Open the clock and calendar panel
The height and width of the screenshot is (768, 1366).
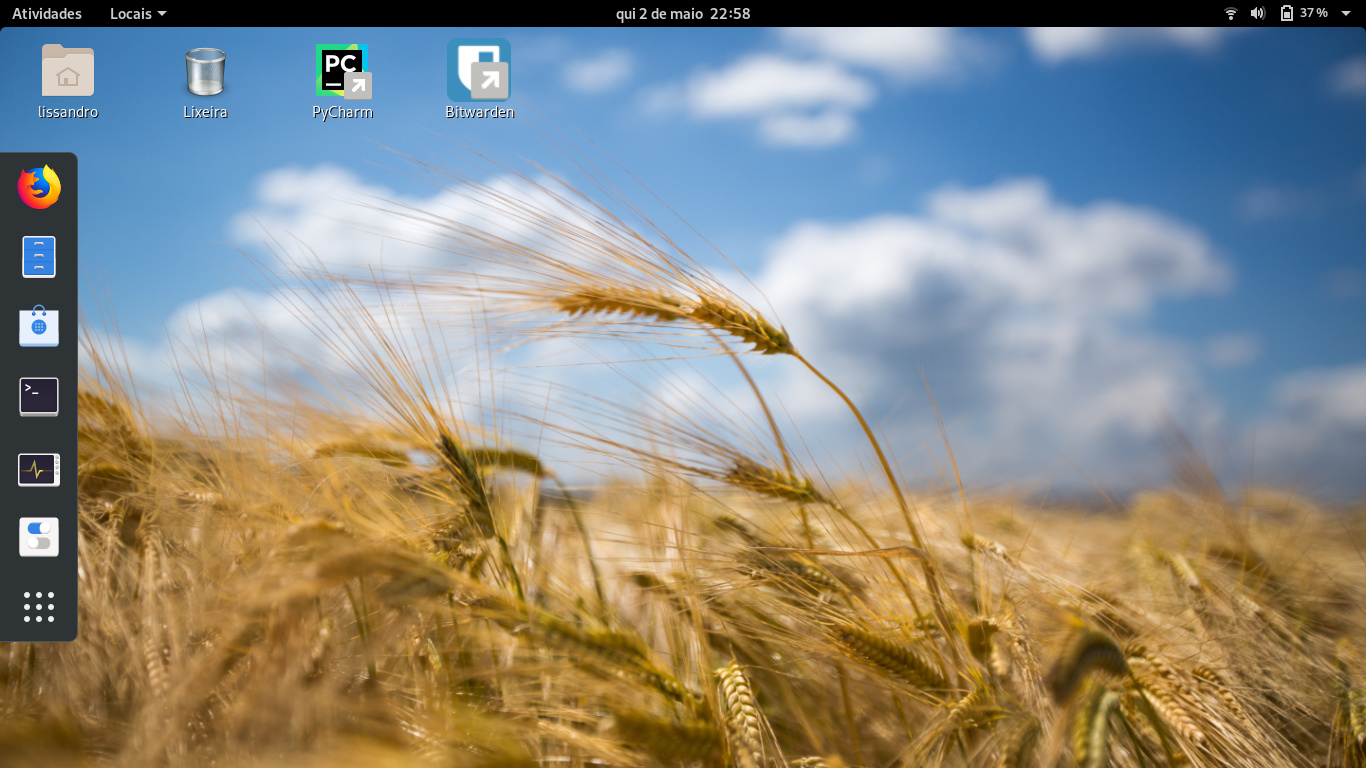(x=683, y=13)
